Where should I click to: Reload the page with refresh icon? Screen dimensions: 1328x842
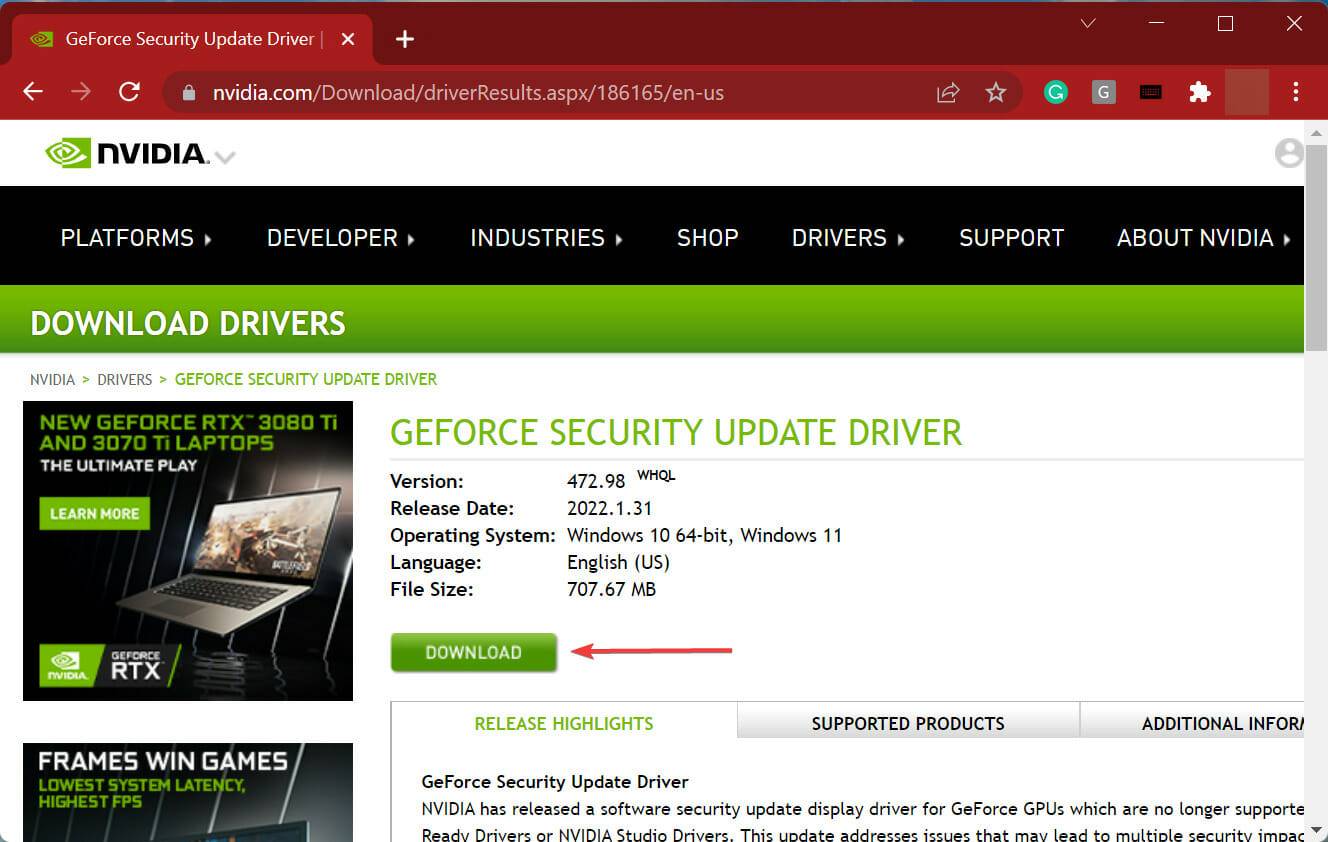129,92
